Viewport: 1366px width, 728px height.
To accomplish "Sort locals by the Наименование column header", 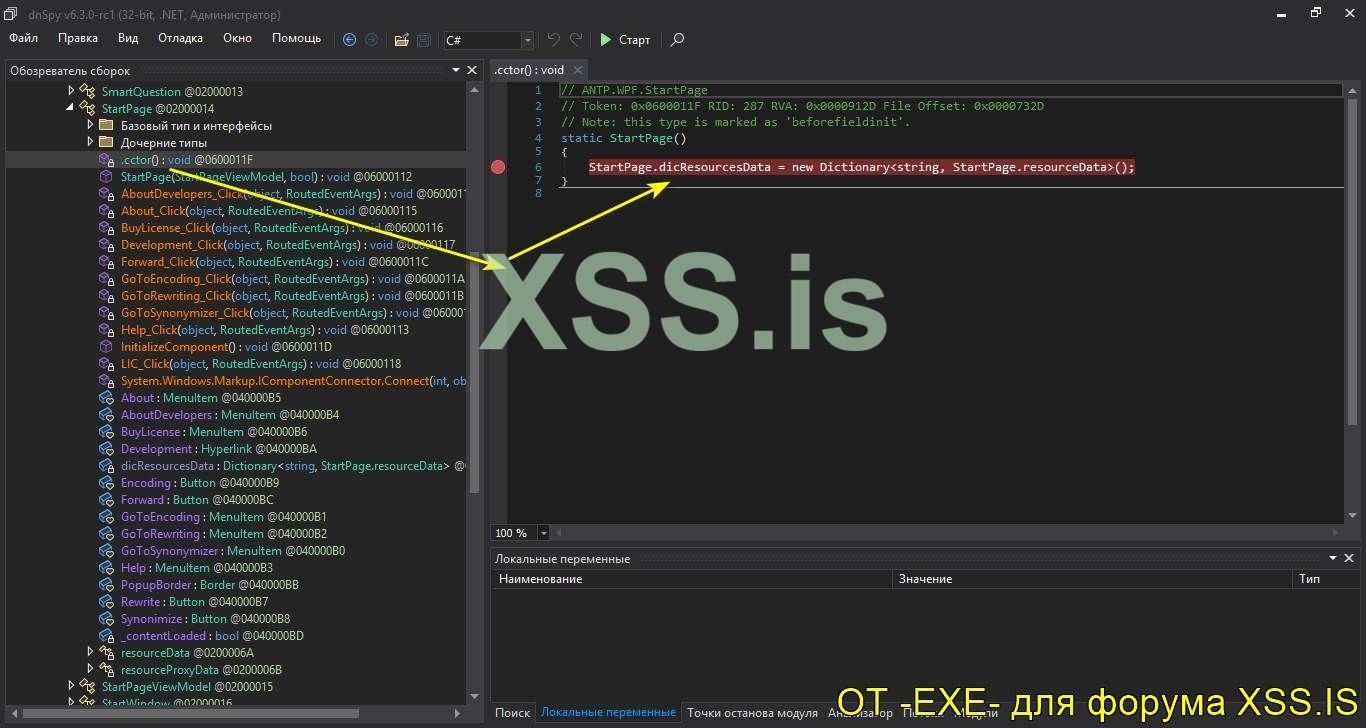I will [691, 579].
